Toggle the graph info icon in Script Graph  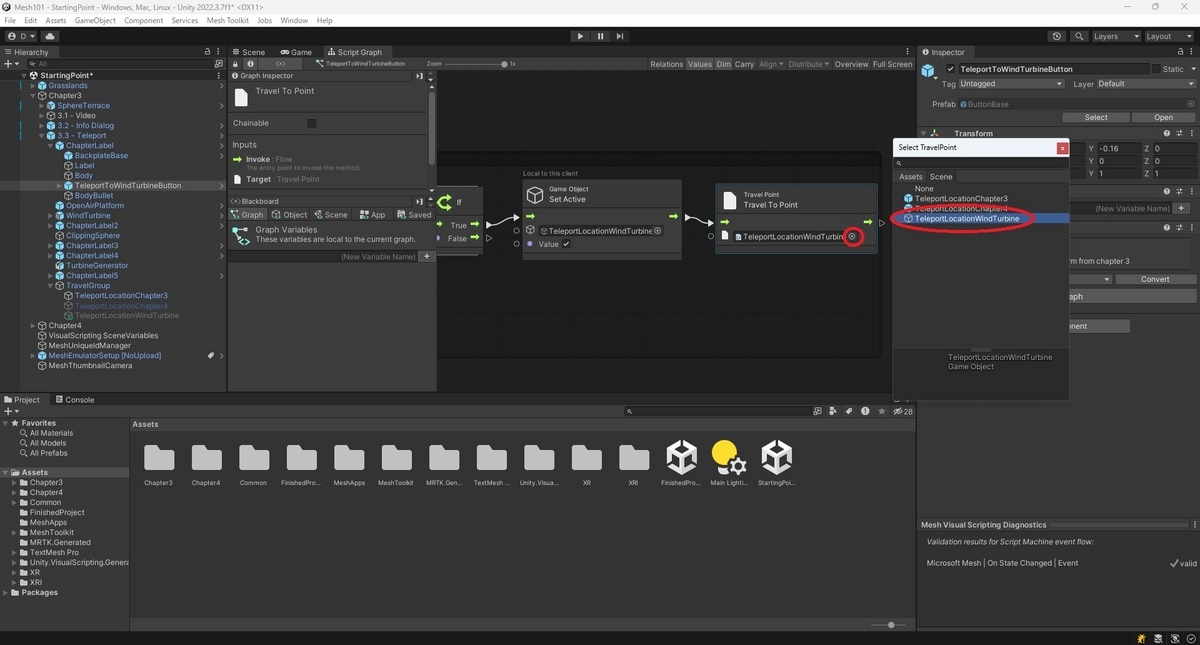tap(251, 63)
